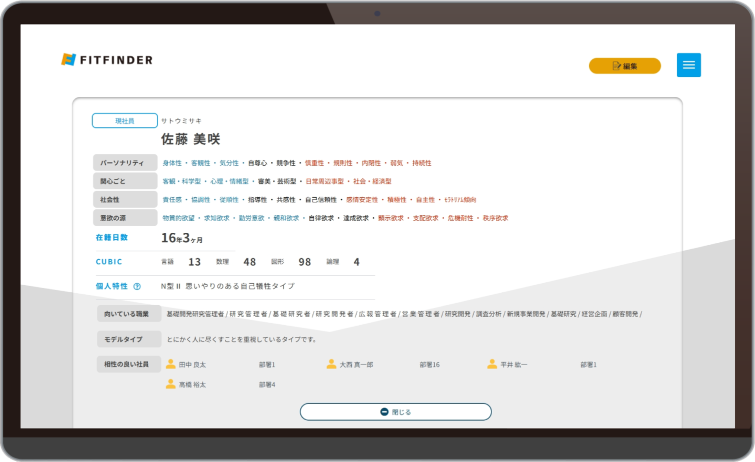Click the 社会・経済型 interest type

click(x=372, y=182)
